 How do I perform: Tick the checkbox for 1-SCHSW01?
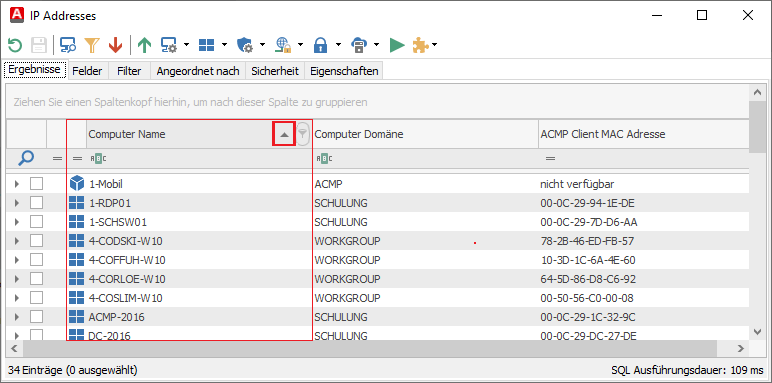[36, 222]
